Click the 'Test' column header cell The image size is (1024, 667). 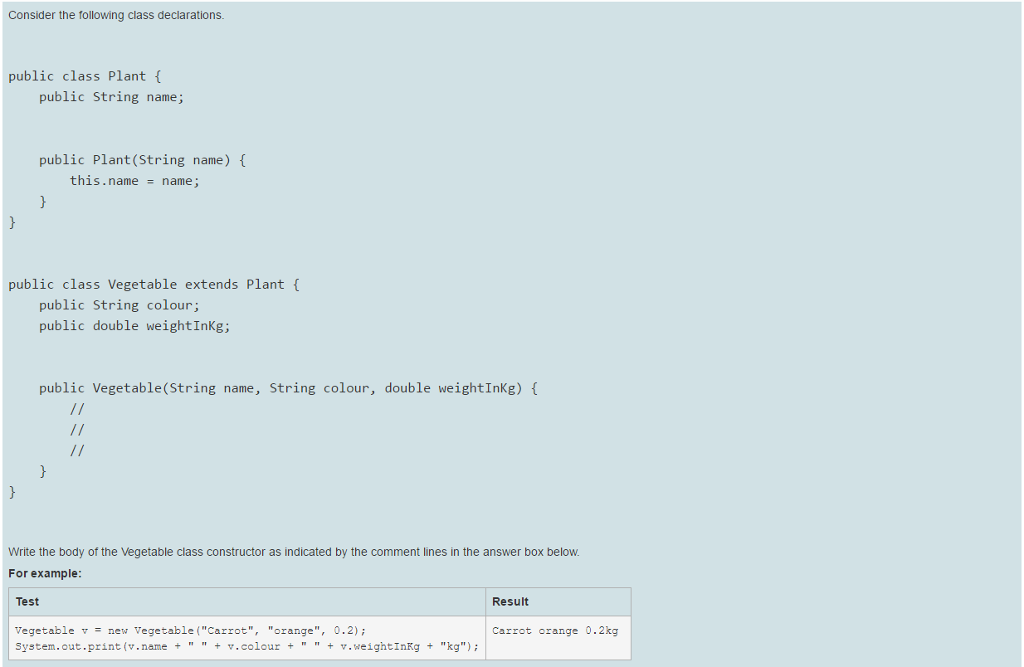[x=25, y=601]
